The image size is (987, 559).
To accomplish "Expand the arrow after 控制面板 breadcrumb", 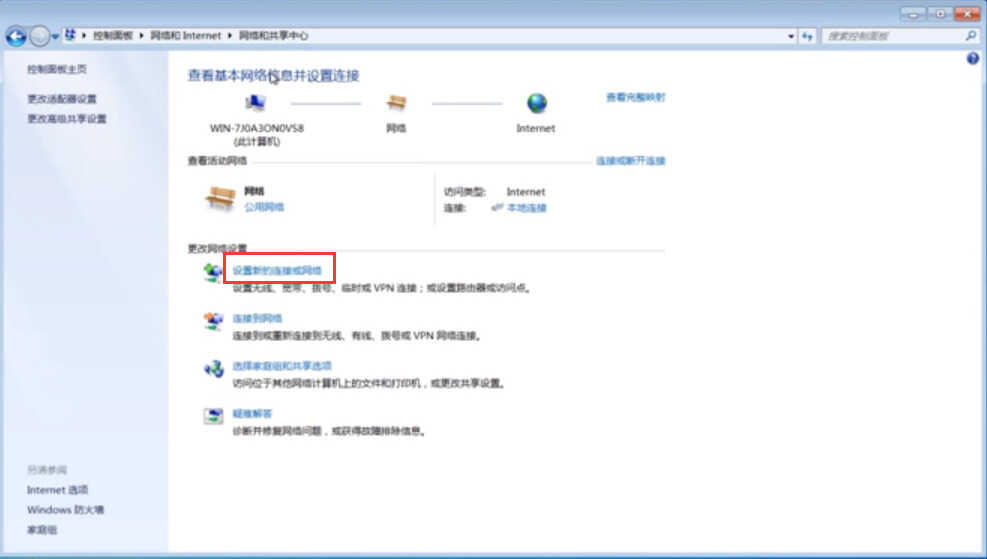I will coord(142,36).
